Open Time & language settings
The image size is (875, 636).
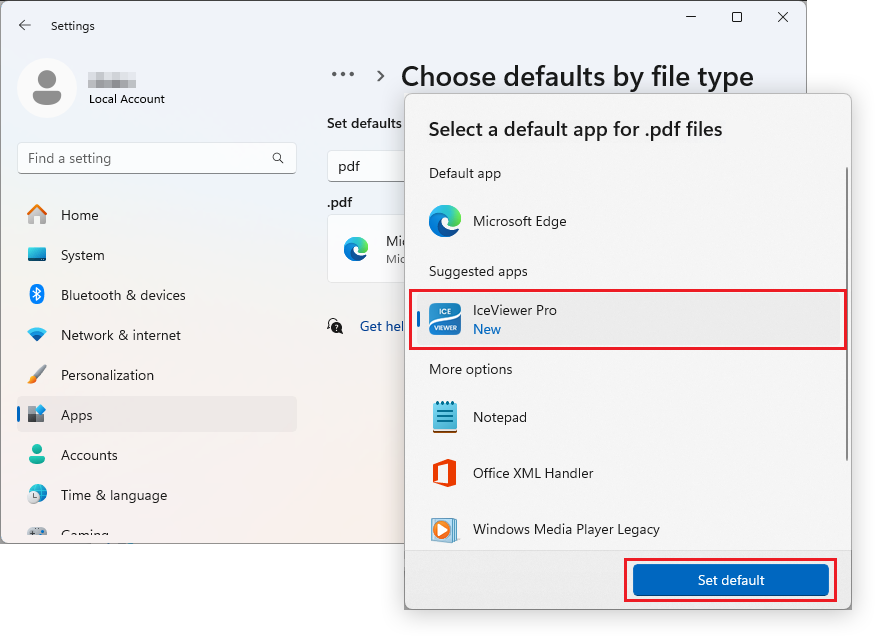pos(157,495)
